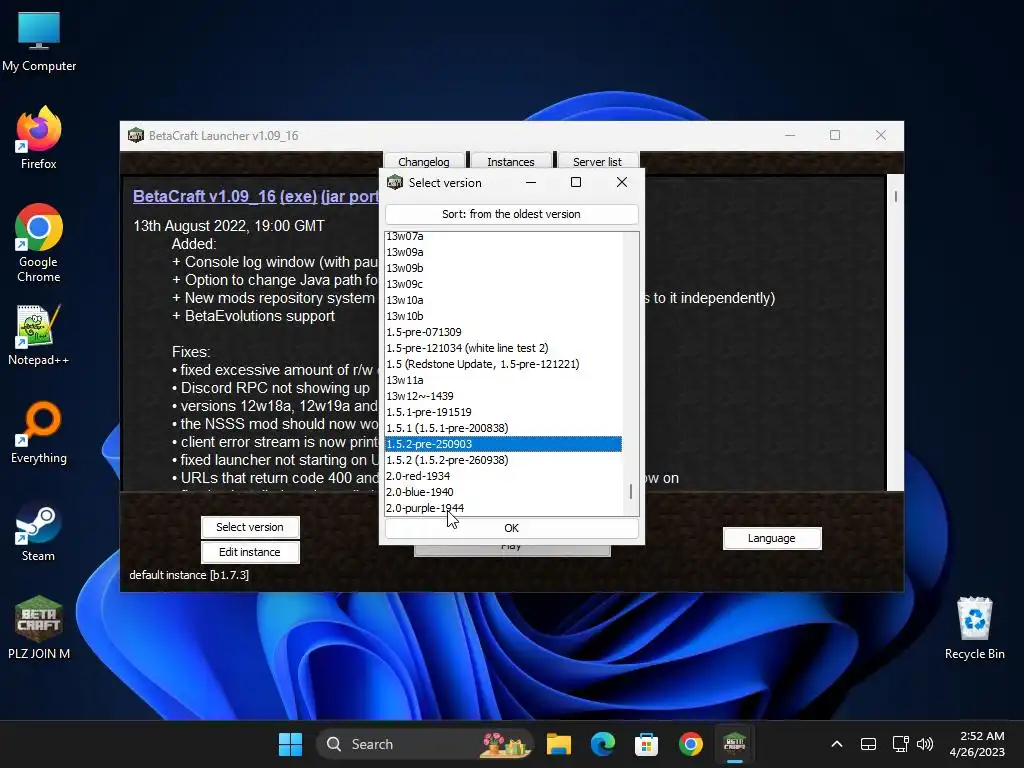Open the Recycle Bin on desktop
The height and width of the screenshot is (768, 1024).
[974, 628]
